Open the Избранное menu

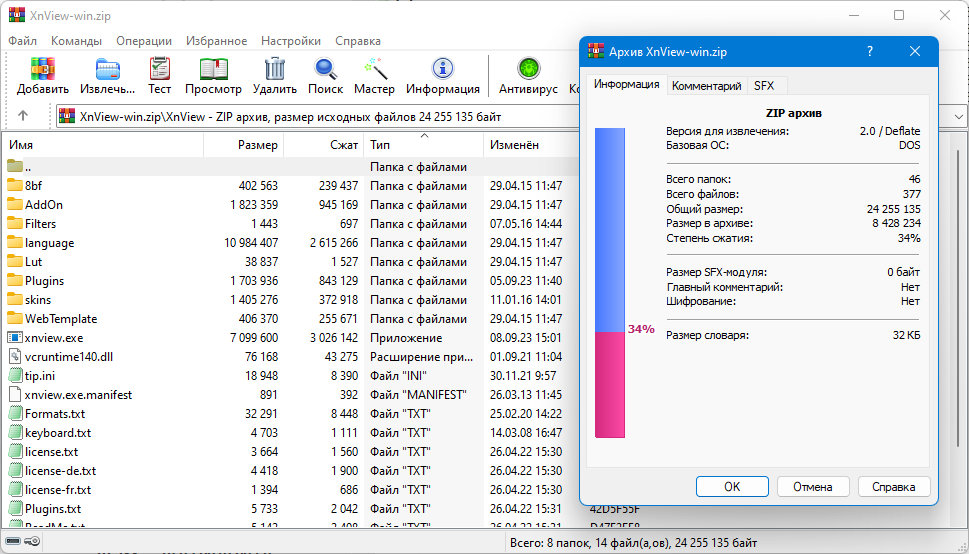pyautogui.click(x=216, y=41)
